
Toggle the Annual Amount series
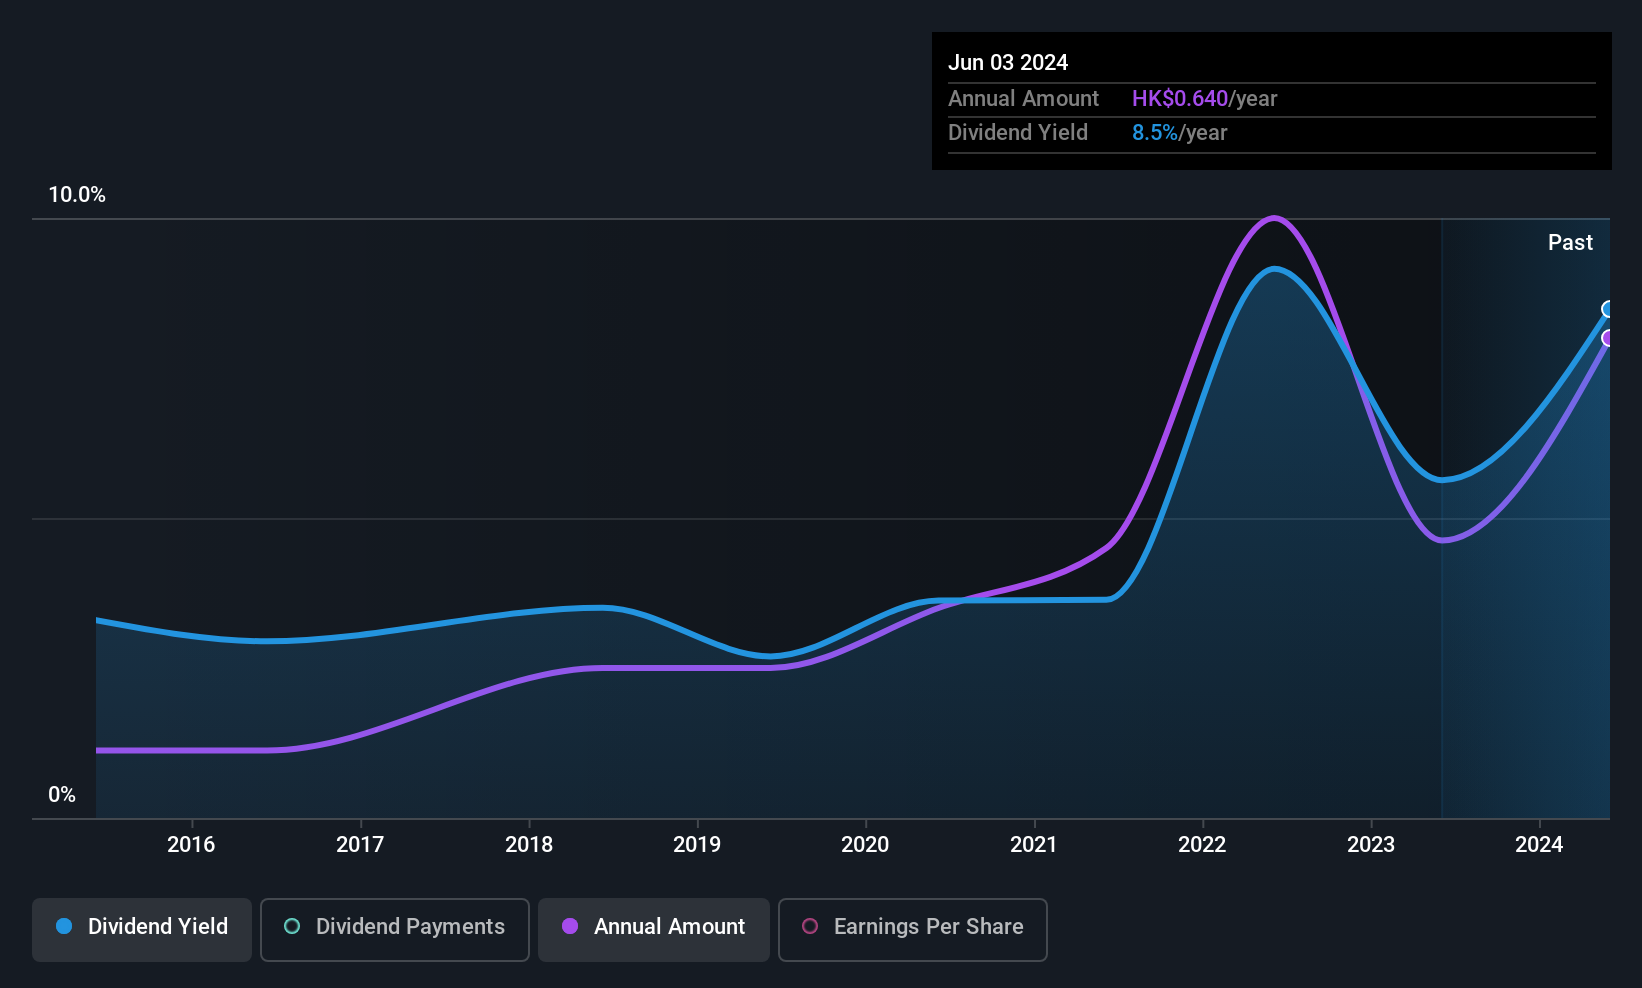(x=654, y=929)
